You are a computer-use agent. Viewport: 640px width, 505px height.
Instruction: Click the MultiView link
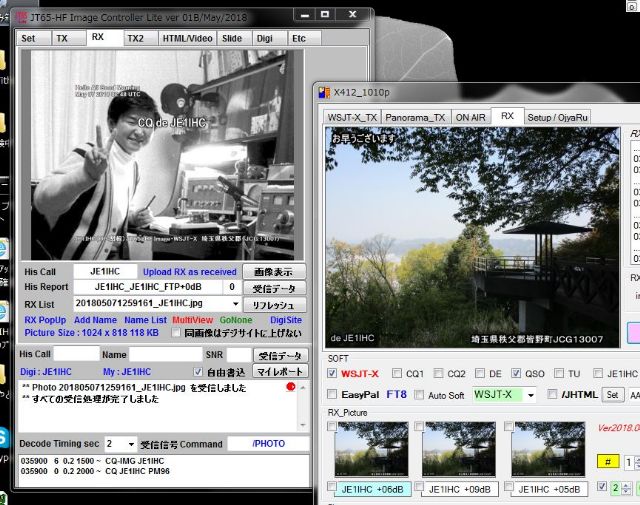click(192, 320)
